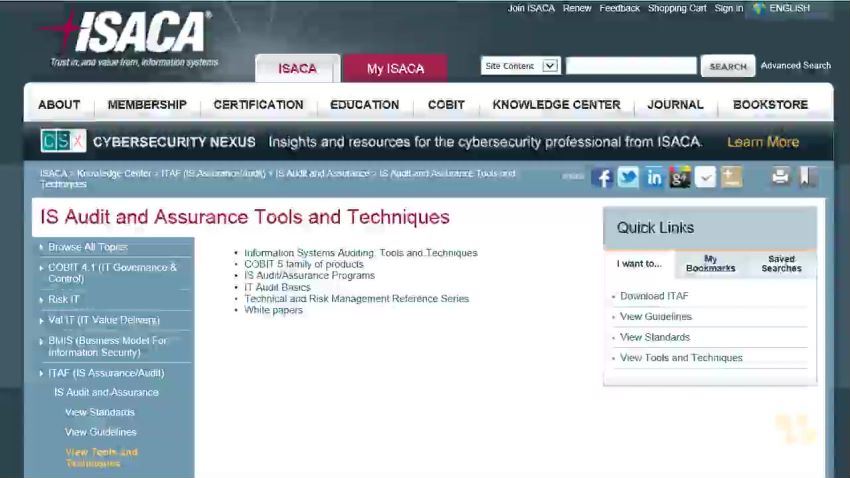Image resolution: width=850 pixels, height=478 pixels.
Task: Share page on LinkedIn icon
Action: click(654, 177)
